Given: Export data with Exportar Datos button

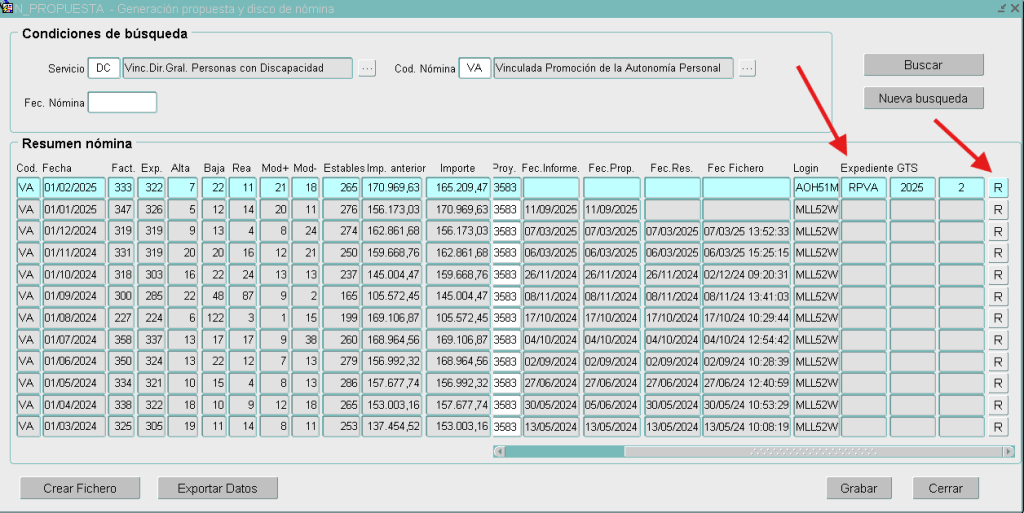Looking at the screenshot, I should (x=217, y=489).
